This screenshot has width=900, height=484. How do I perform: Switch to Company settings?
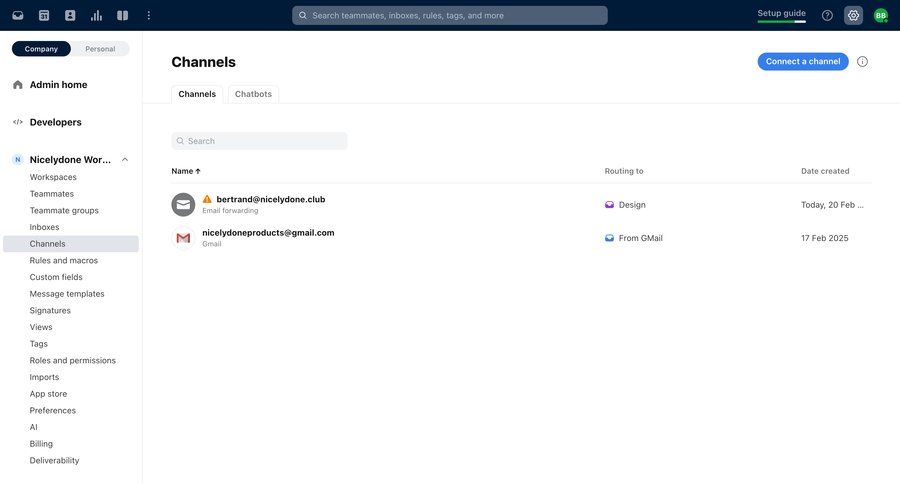[x=41, y=49]
